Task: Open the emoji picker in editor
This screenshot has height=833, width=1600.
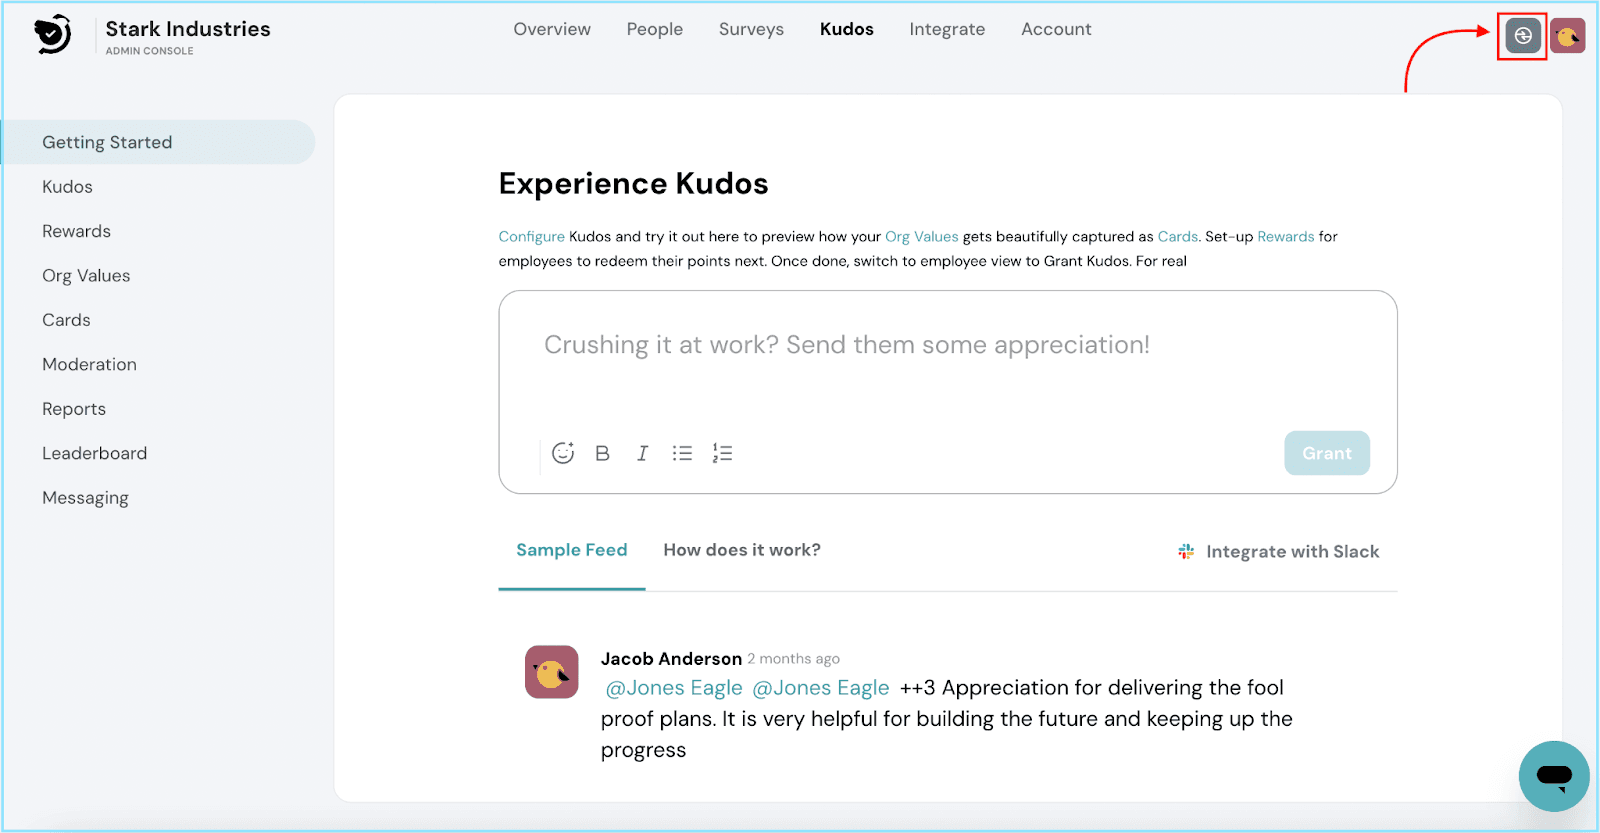Action: [x=563, y=453]
